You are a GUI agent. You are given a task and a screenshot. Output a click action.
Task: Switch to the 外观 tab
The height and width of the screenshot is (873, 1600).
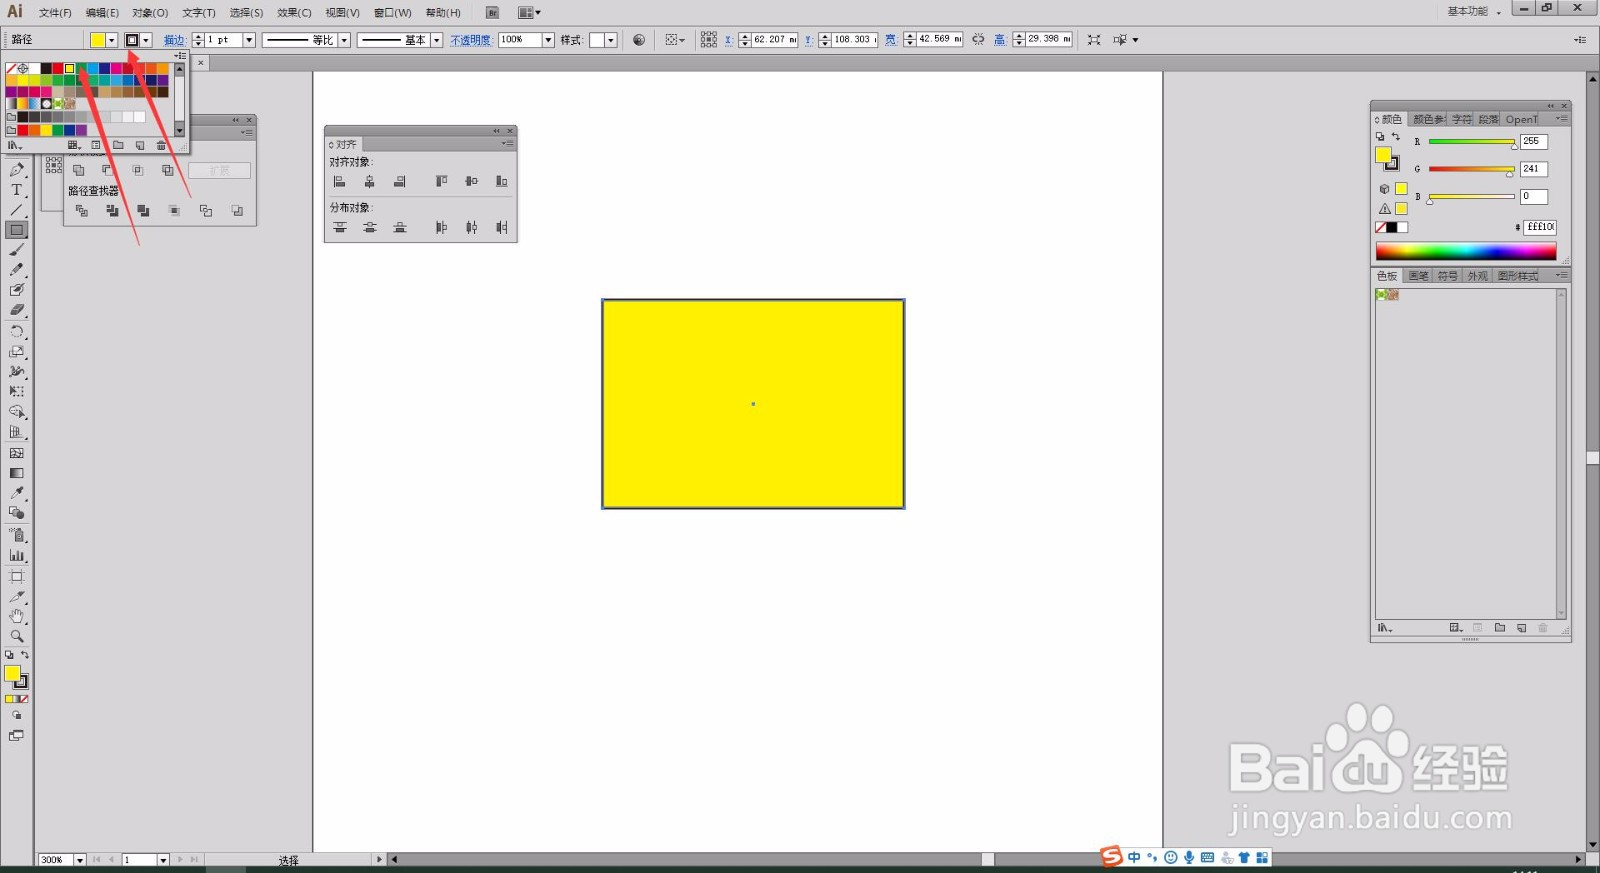pos(1477,276)
